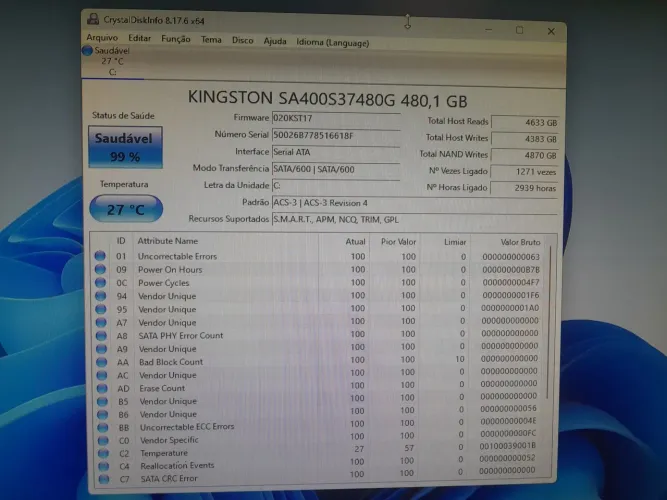
Task: Click the Atual column header
Action: [x=355, y=242]
